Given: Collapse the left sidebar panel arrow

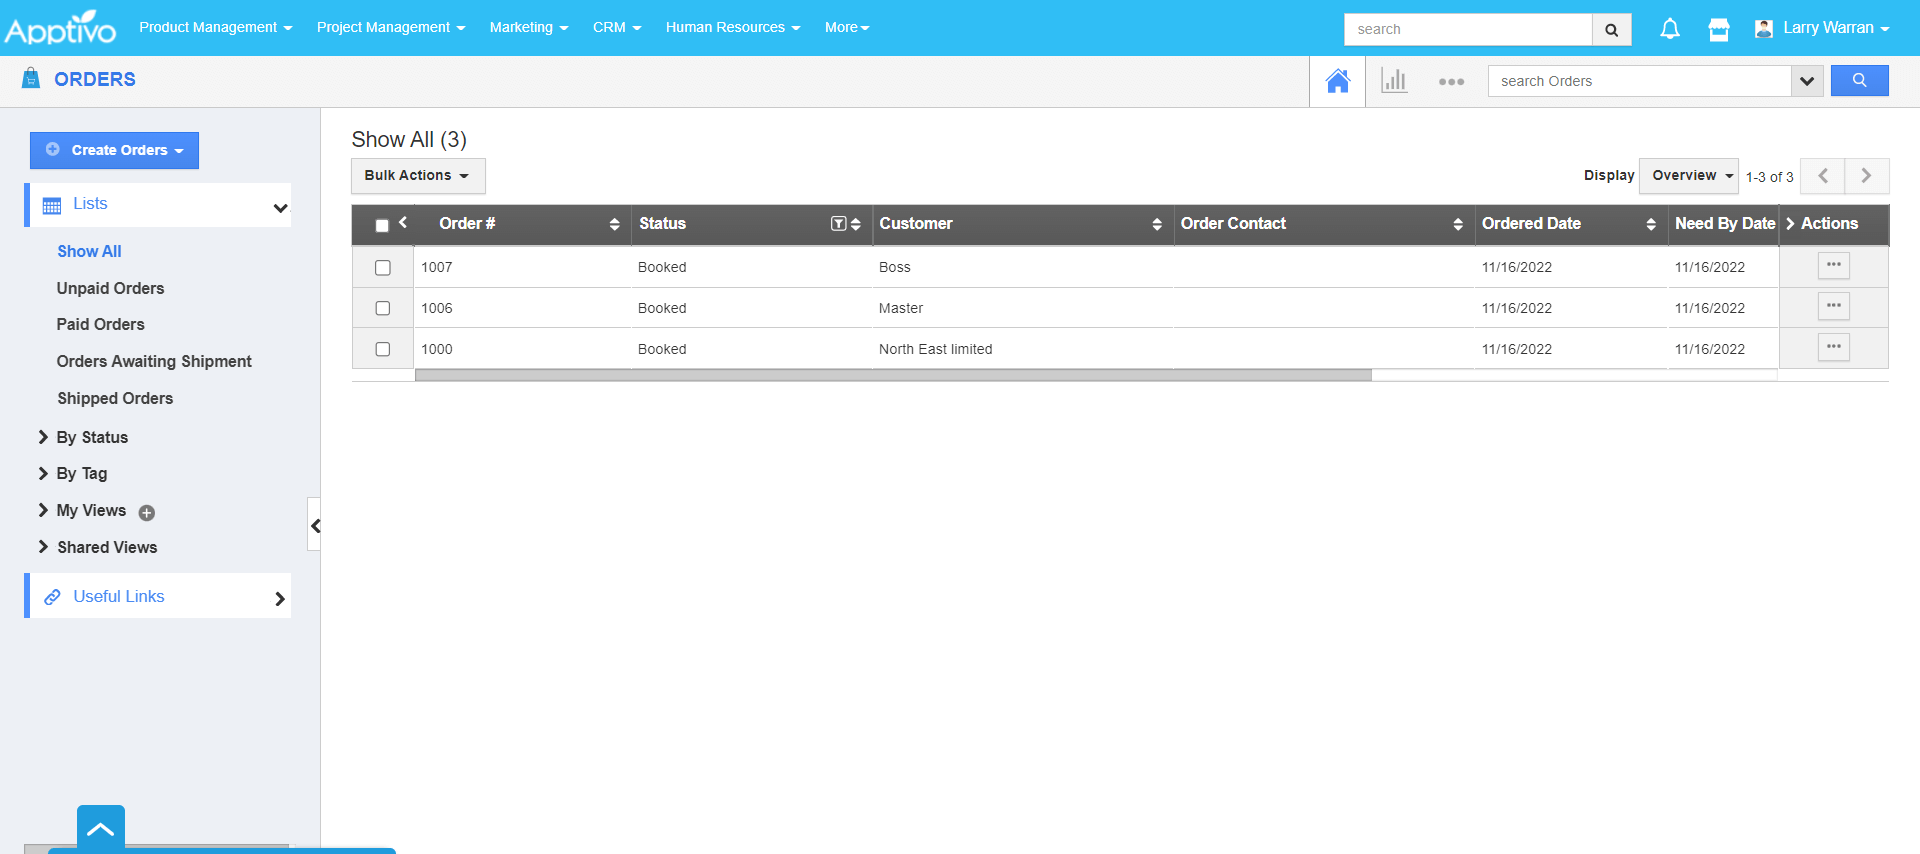Looking at the screenshot, I should pos(315,525).
